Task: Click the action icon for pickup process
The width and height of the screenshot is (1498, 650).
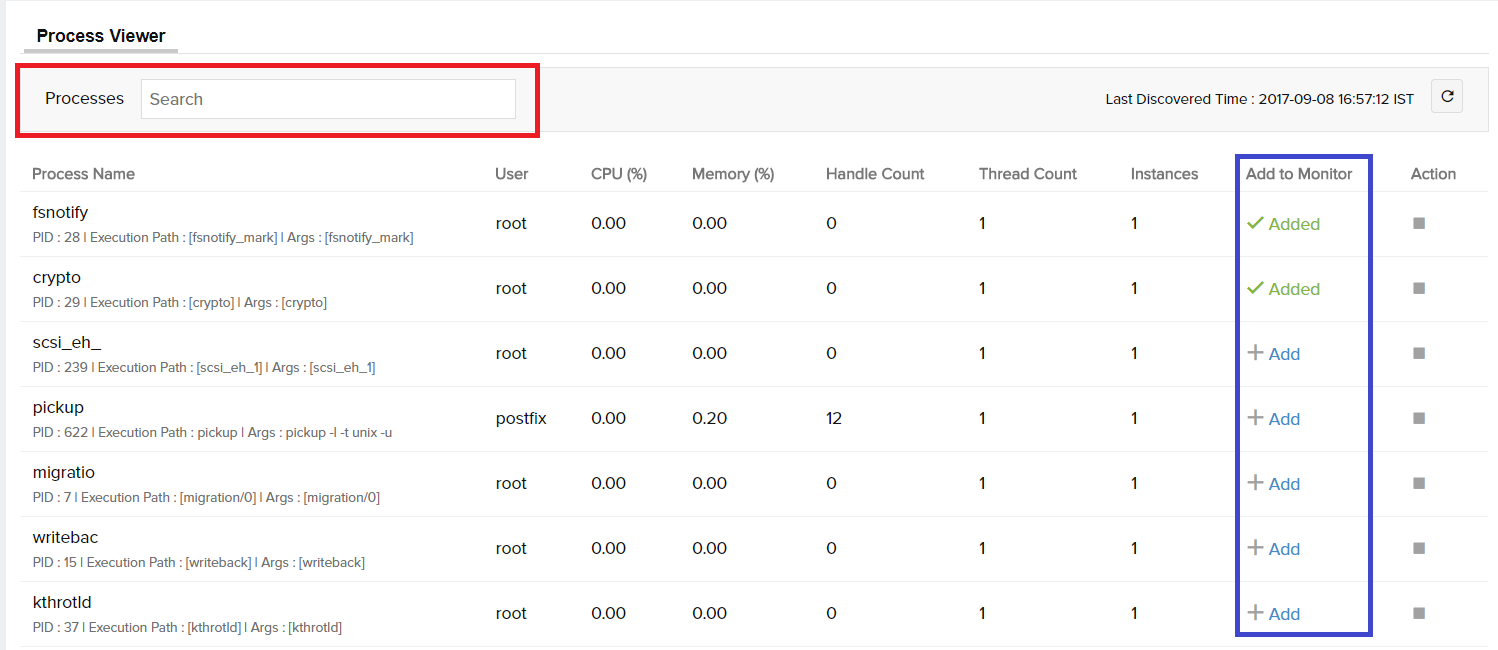Action: click(1418, 418)
